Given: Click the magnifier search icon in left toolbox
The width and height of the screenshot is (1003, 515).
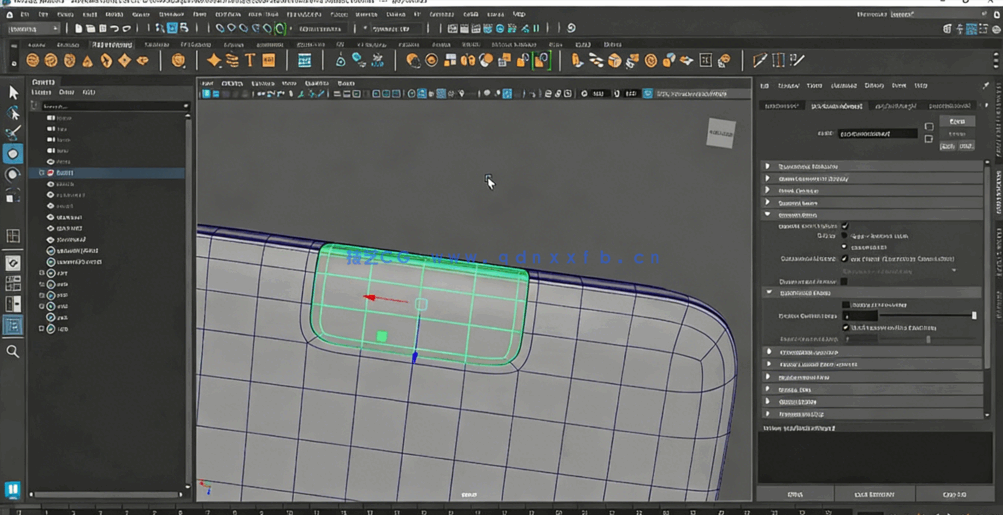Looking at the screenshot, I should pos(13,351).
